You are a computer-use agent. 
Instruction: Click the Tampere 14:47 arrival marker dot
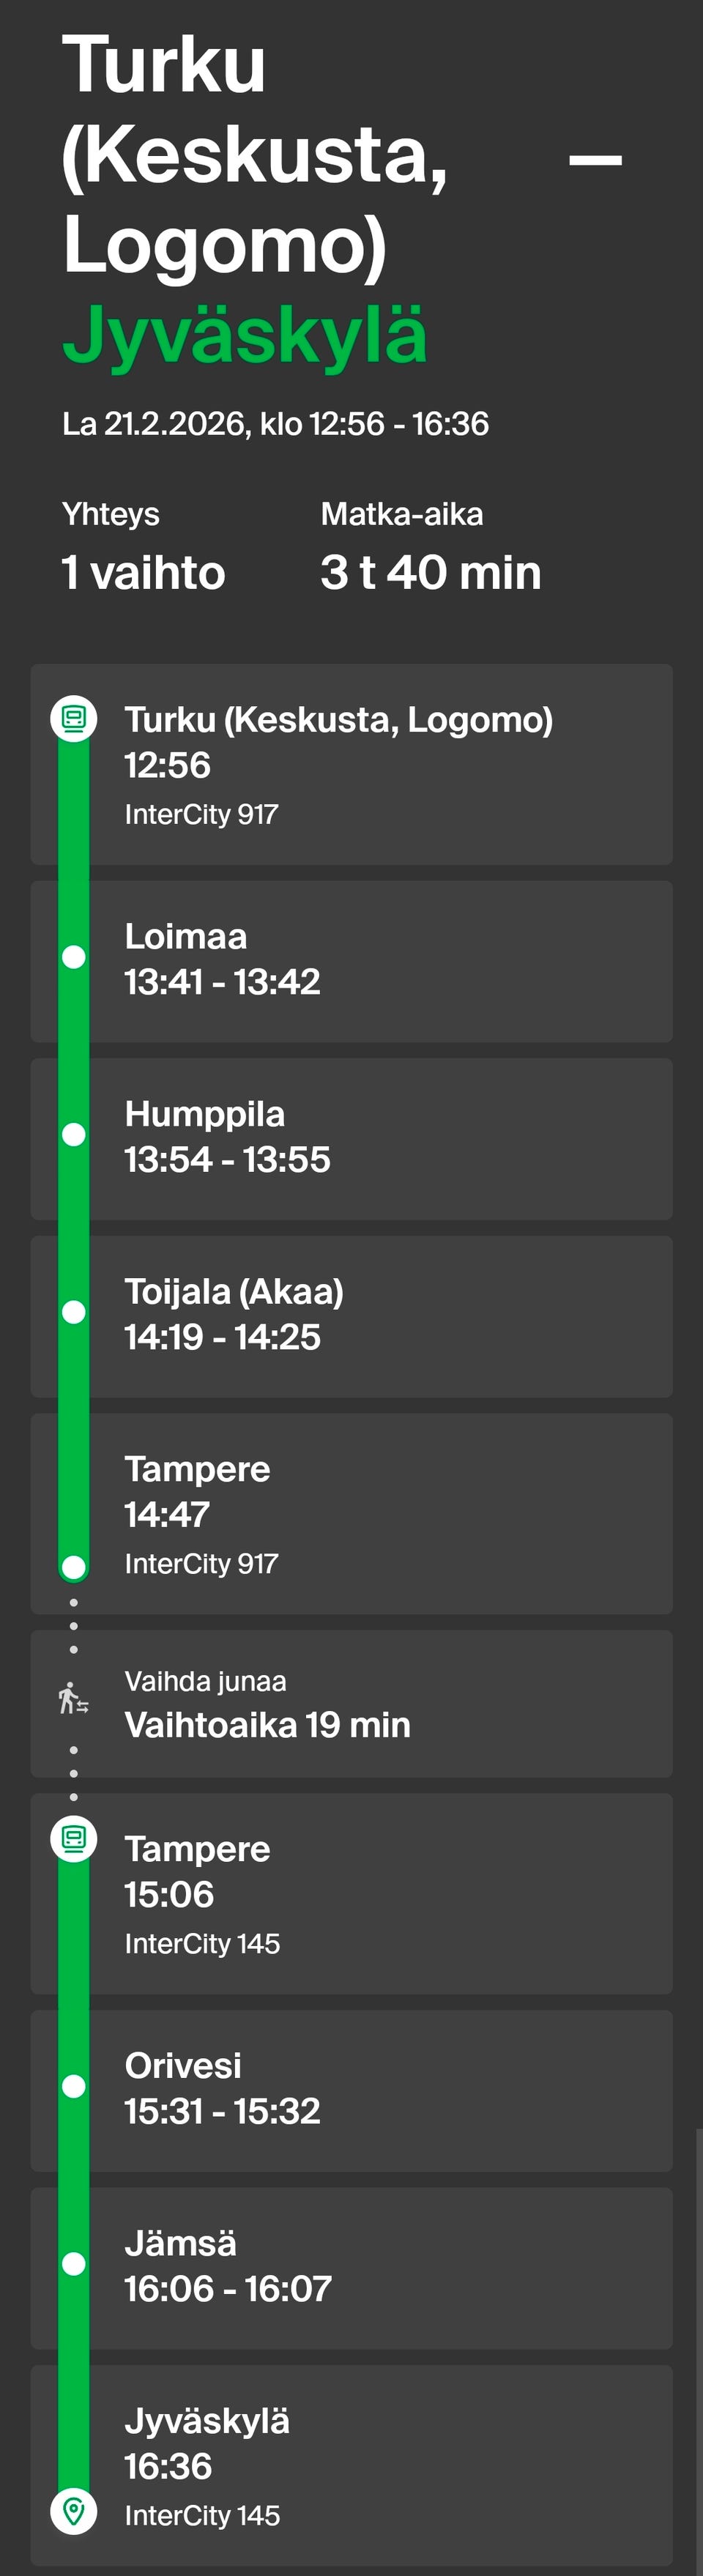pyautogui.click(x=73, y=1566)
